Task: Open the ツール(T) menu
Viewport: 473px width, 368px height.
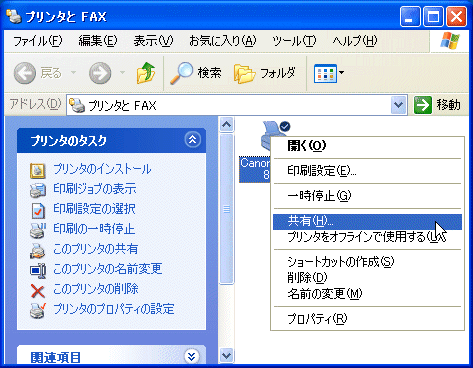Action: coord(294,41)
